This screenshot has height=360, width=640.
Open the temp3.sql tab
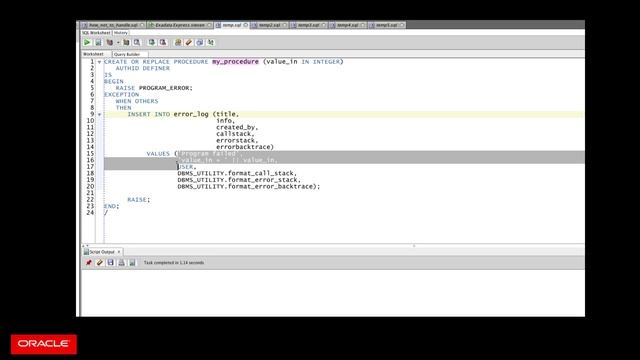click(308, 25)
